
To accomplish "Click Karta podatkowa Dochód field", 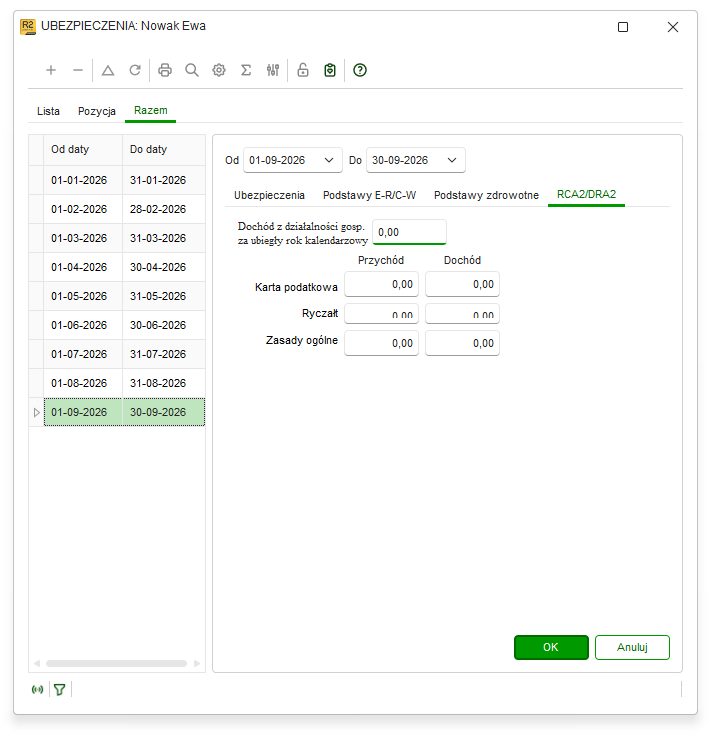I will (x=463, y=284).
